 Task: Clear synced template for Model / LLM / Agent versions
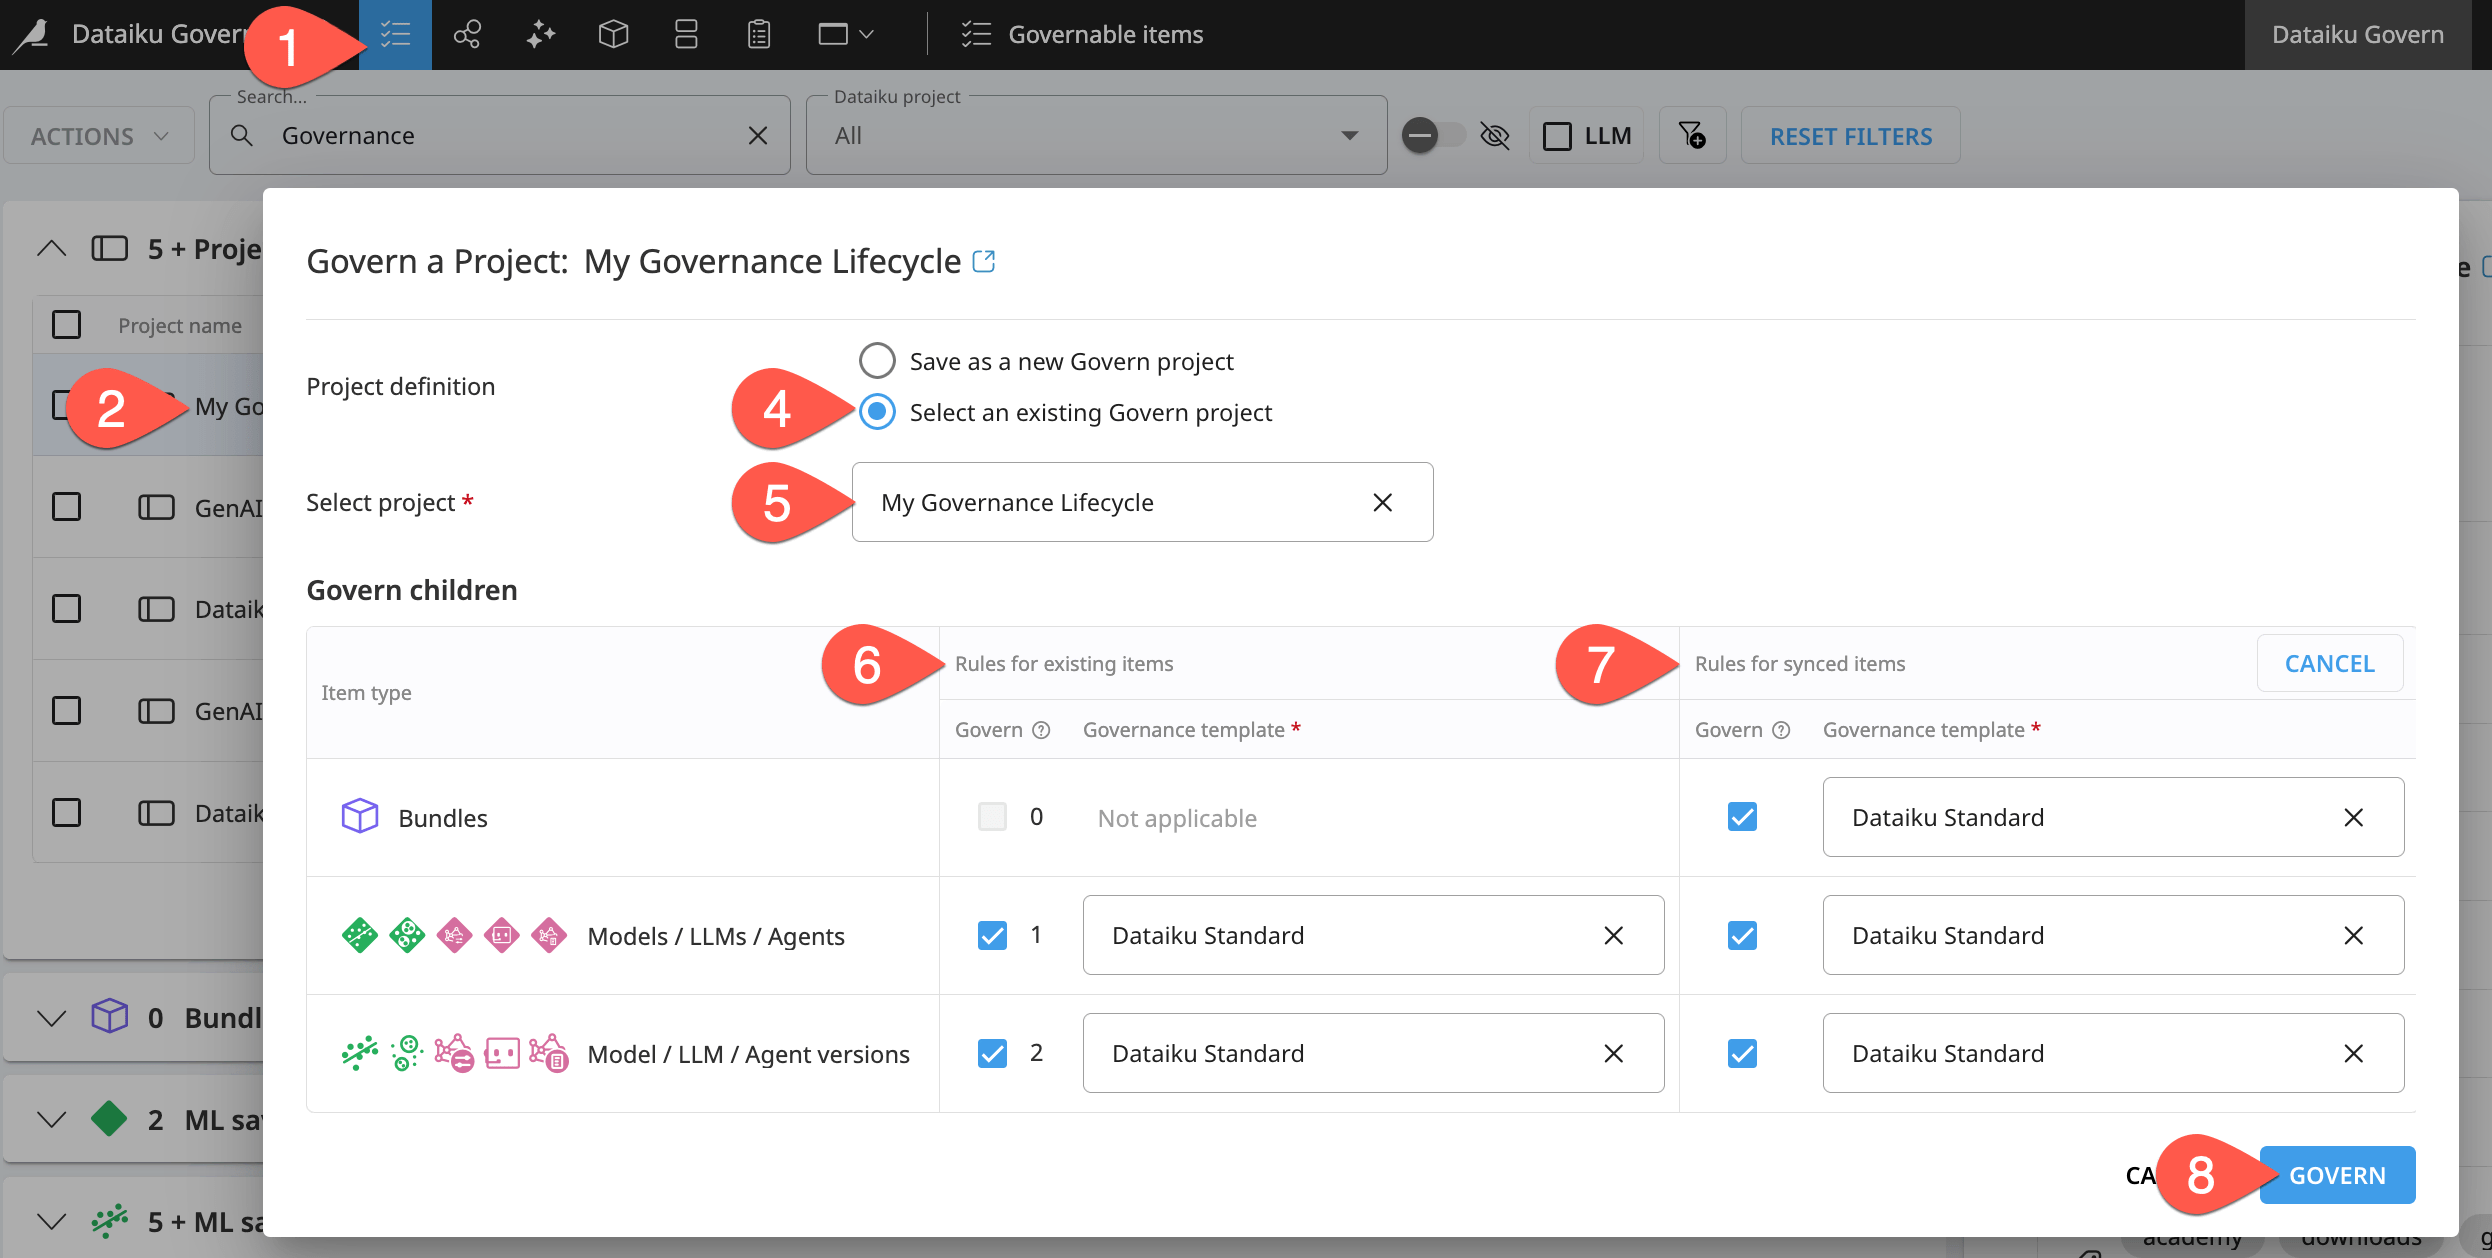(x=2354, y=1053)
